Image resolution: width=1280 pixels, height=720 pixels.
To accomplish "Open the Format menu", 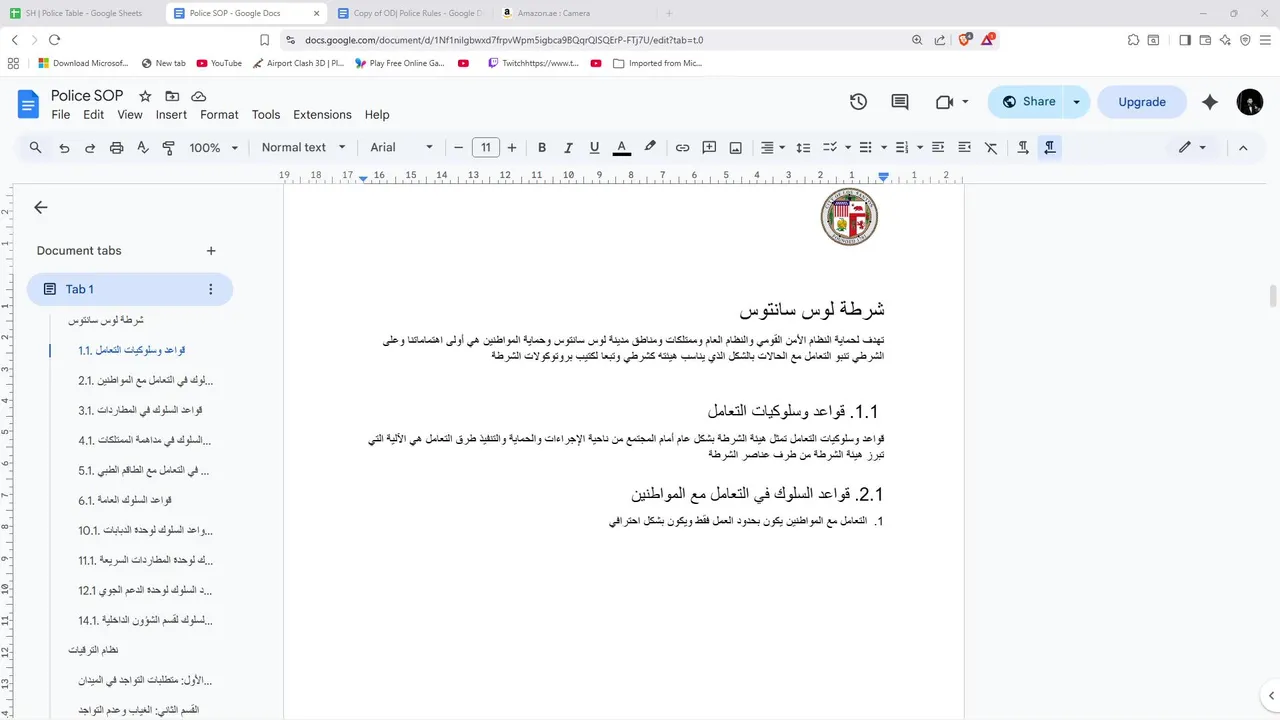I will click(219, 115).
